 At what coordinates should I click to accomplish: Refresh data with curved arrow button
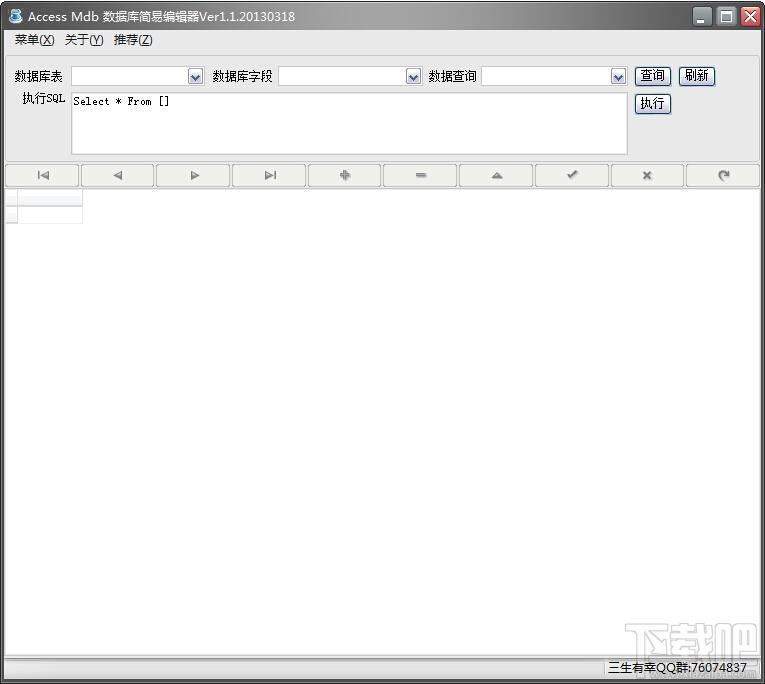click(723, 176)
